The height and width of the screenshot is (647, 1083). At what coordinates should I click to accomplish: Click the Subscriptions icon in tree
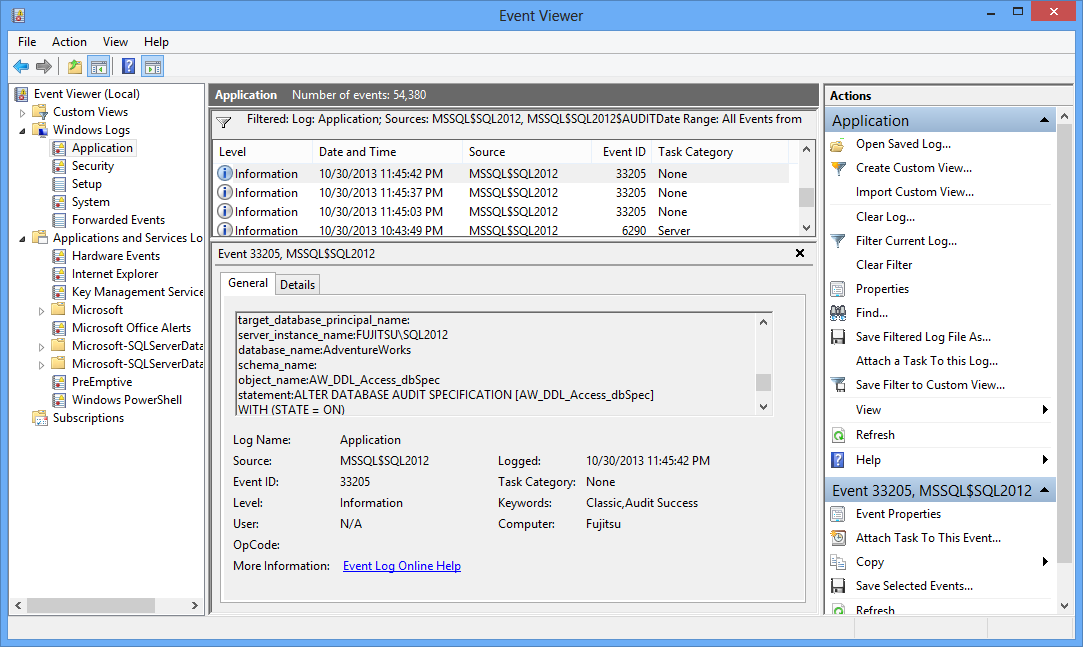click(40, 418)
